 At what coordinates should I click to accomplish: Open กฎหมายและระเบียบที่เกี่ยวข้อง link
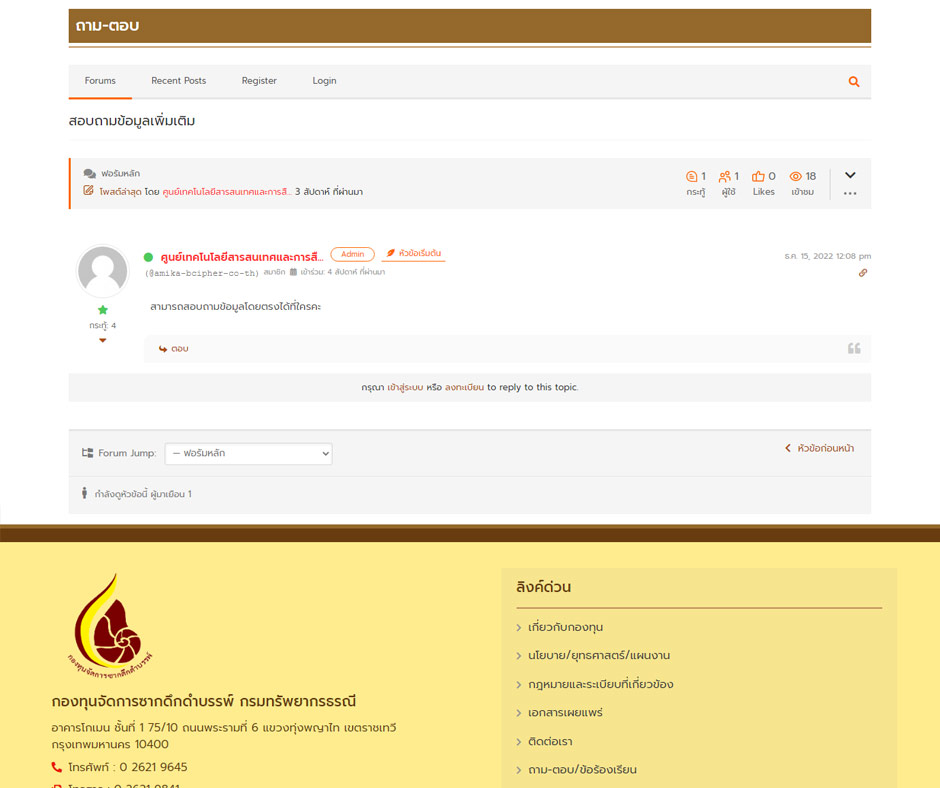(601, 684)
